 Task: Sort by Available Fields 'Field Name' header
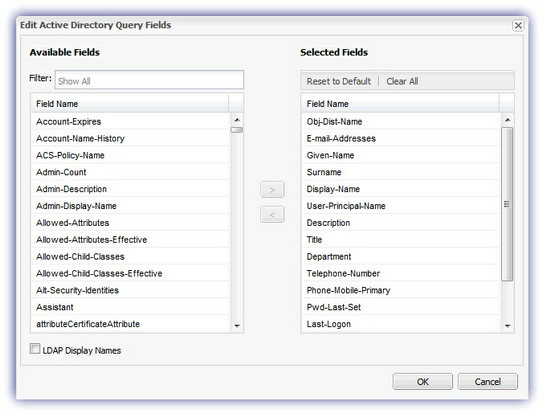(130, 104)
